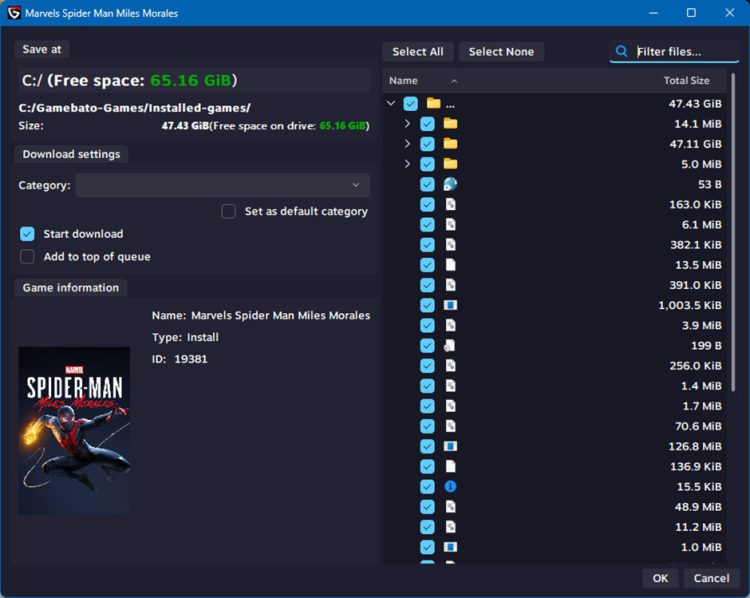Open the Category dropdown
The height and width of the screenshot is (598, 750).
(222, 185)
